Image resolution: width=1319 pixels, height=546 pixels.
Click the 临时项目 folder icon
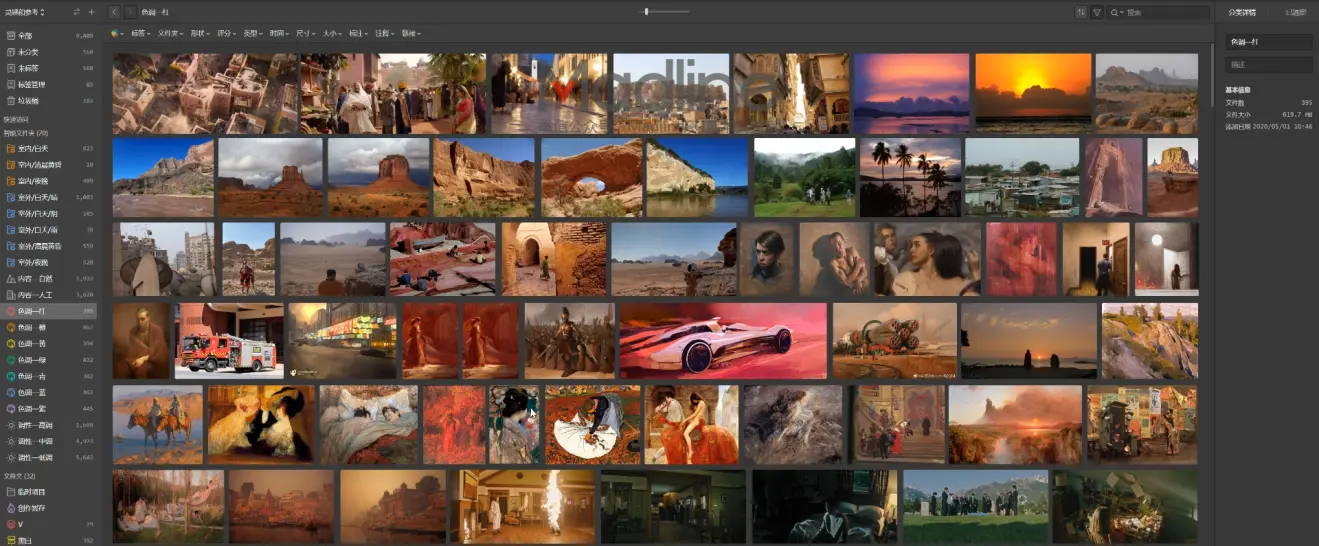(x=10, y=491)
